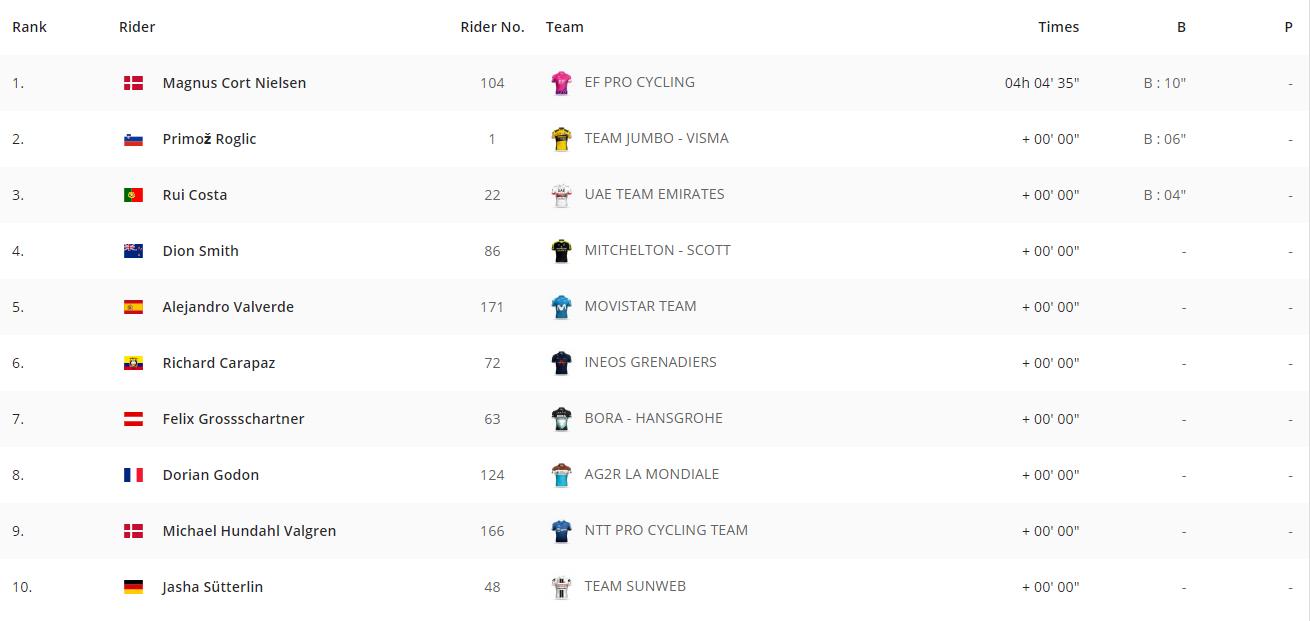Click the Team Sunweb jersey icon

(x=562, y=587)
